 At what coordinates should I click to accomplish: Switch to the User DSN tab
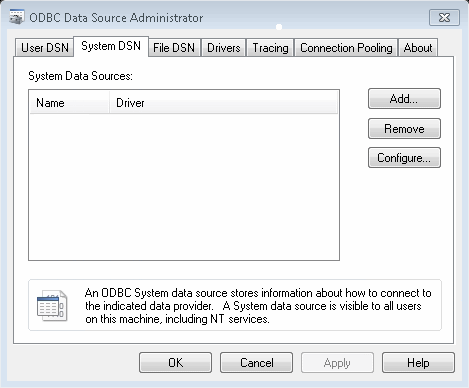point(44,48)
